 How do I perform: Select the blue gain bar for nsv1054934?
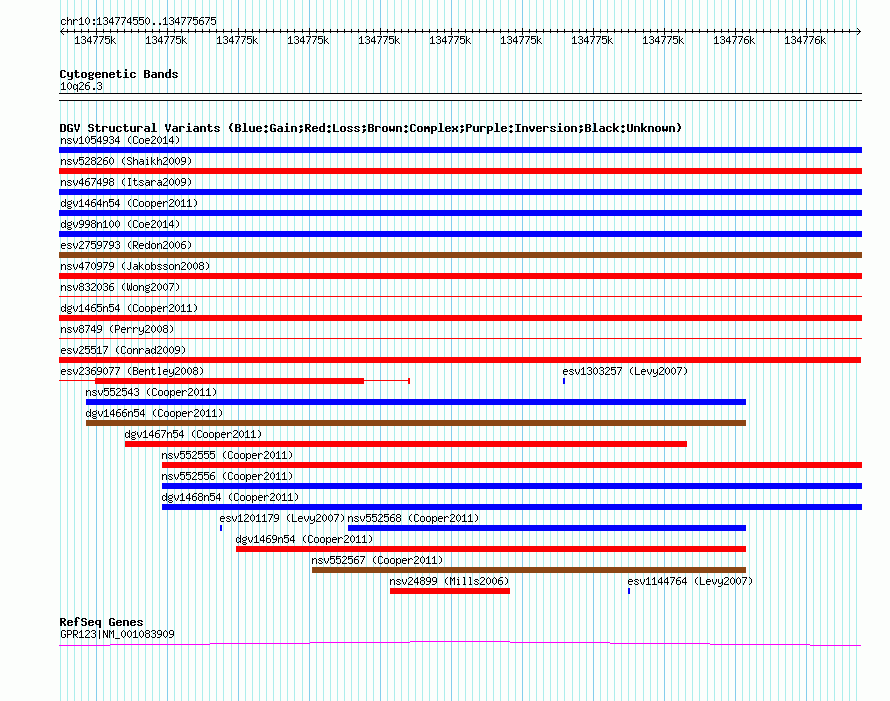[x=460, y=150]
